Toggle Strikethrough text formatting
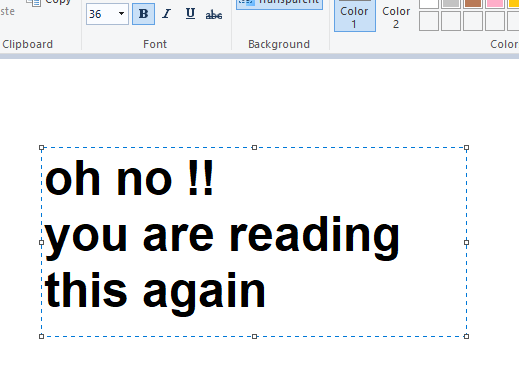This screenshot has height=383, width=519. tap(214, 15)
